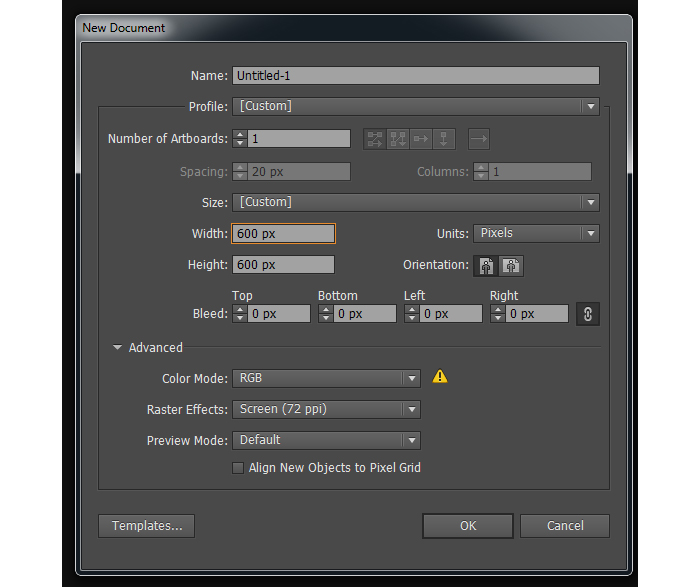Select the Grid by Column artboard layout icon
The height and width of the screenshot is (587, 700).
click(x=397, y=139)
